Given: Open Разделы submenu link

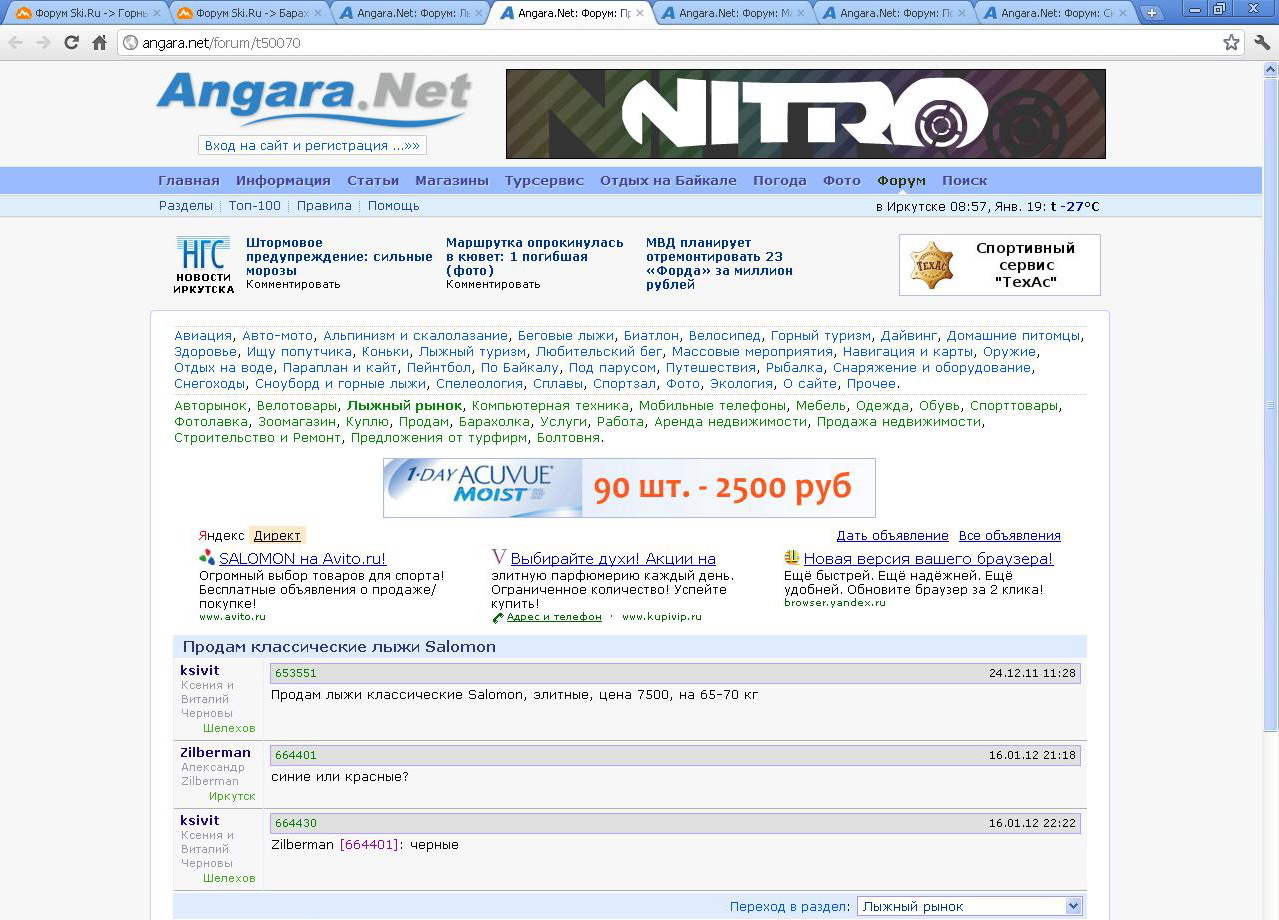Looking at the screenshot, I should (x=186, y=206).
